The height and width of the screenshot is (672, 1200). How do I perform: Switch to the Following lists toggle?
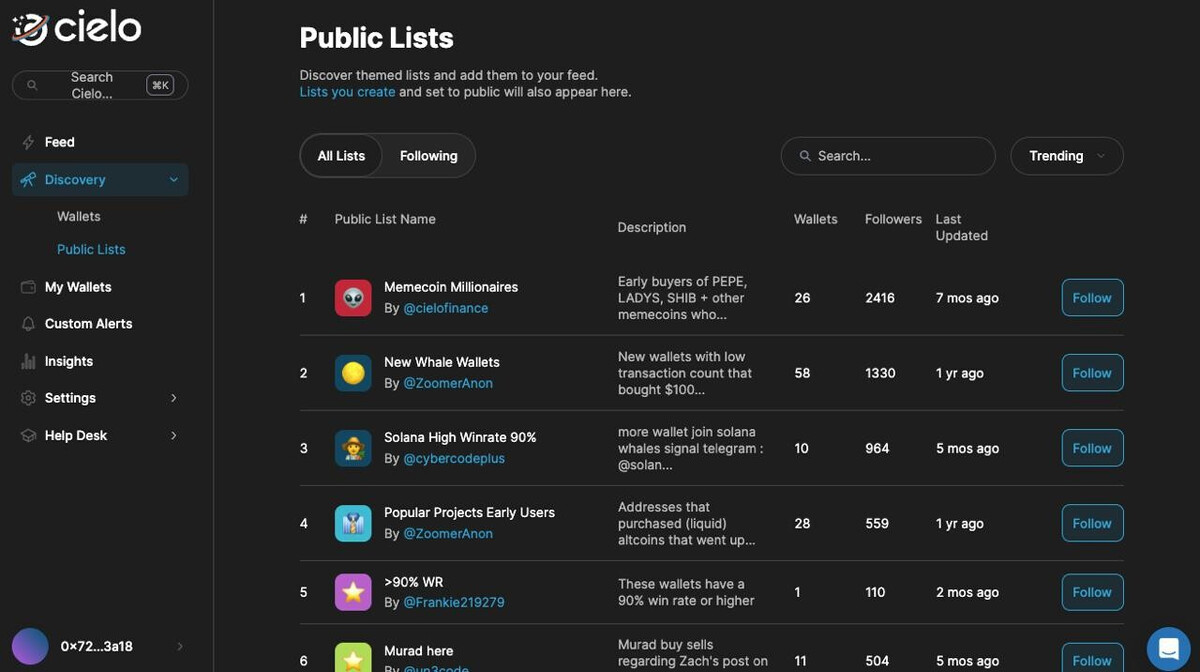(x=428, y=156)
